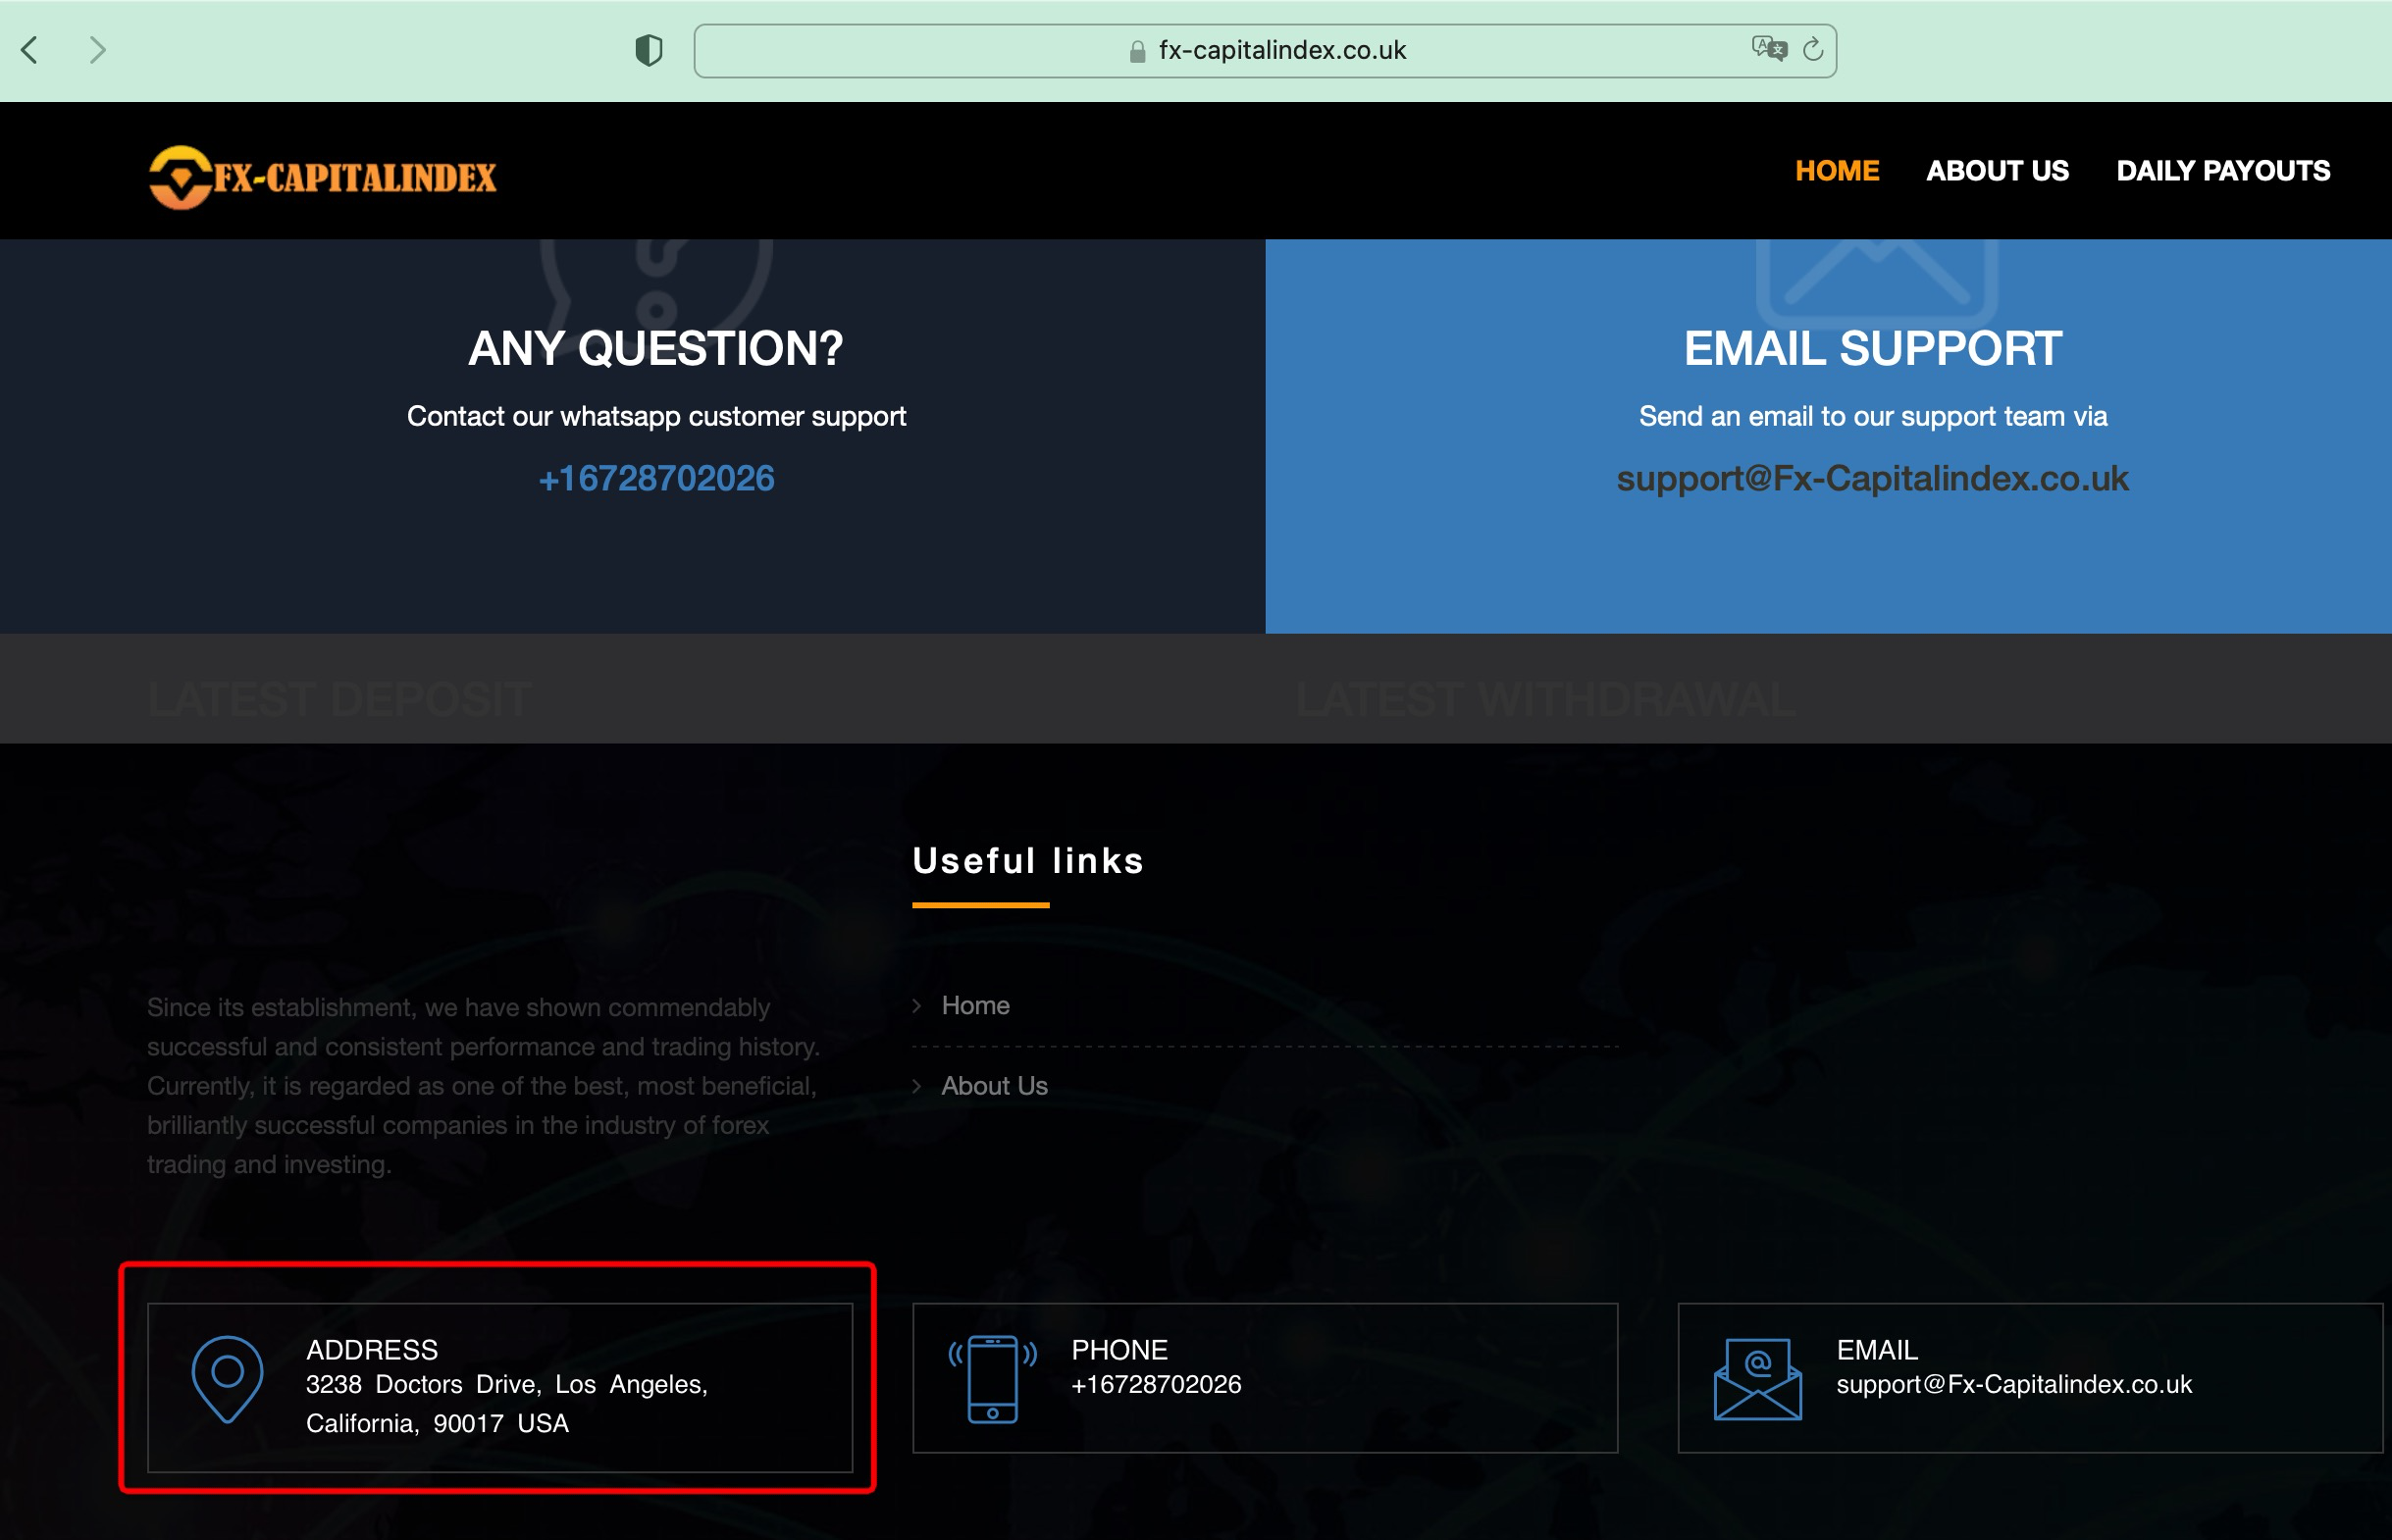Select About Us under Useful links
2392x1540 pixels.
point(994,1086)
